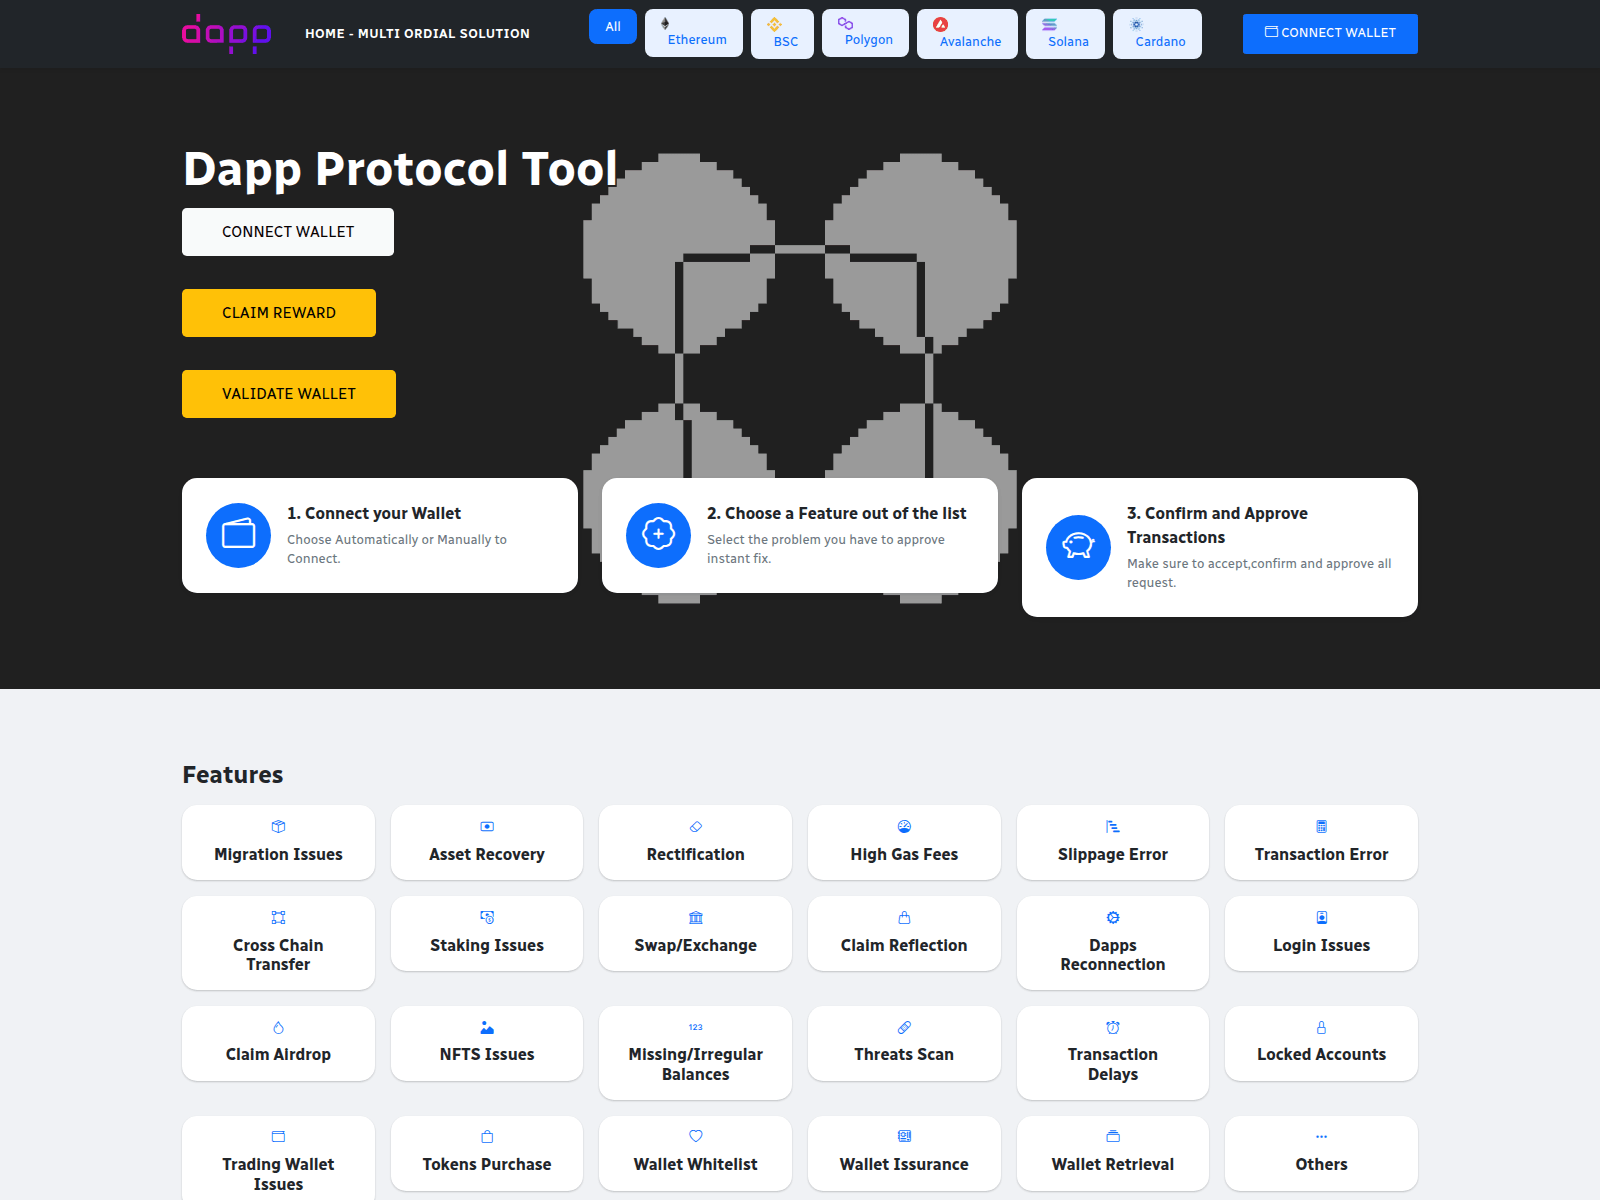Click the wallet icon in step 1 card

tap(238, 535)
